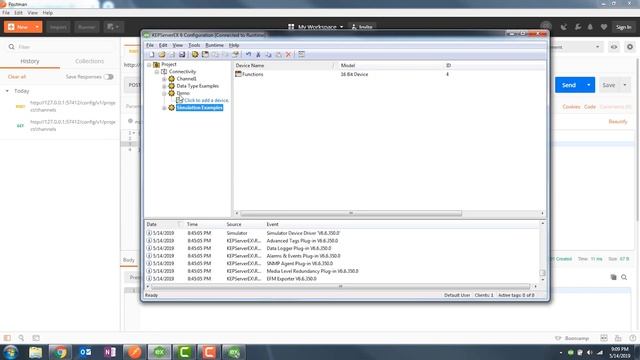The height and width of the screenshot is (360, 640).
Task: Click Open Project folder icon in KEPServerEX toolbar
Action: [162, 55]
